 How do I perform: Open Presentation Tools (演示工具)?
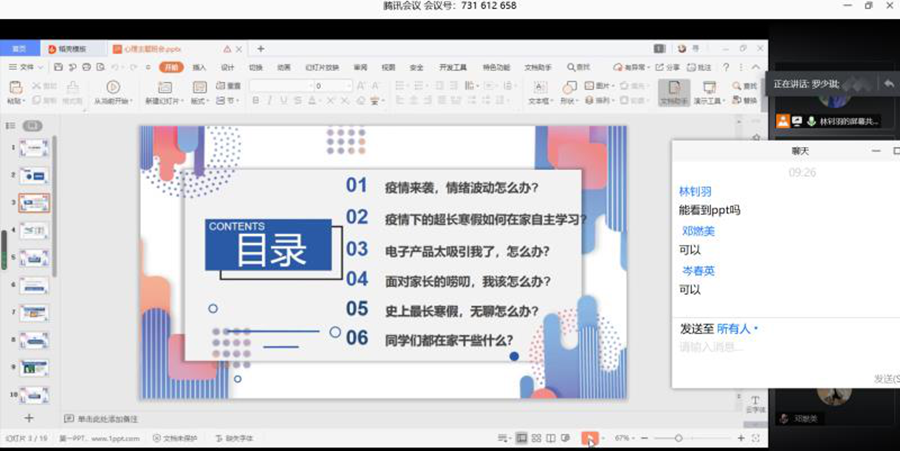point(708,92)
